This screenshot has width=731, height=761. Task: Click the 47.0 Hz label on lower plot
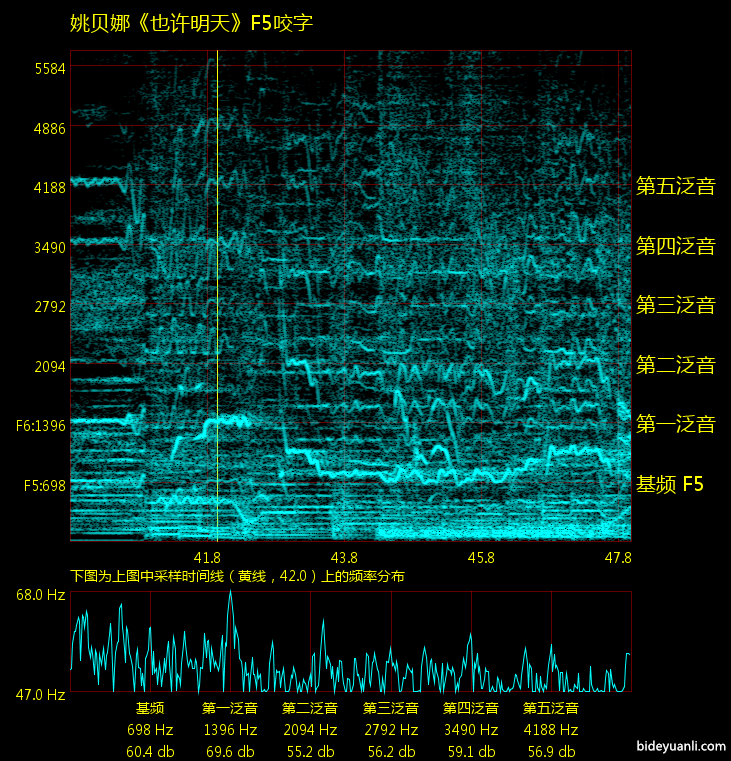click(x=40, y=694)
